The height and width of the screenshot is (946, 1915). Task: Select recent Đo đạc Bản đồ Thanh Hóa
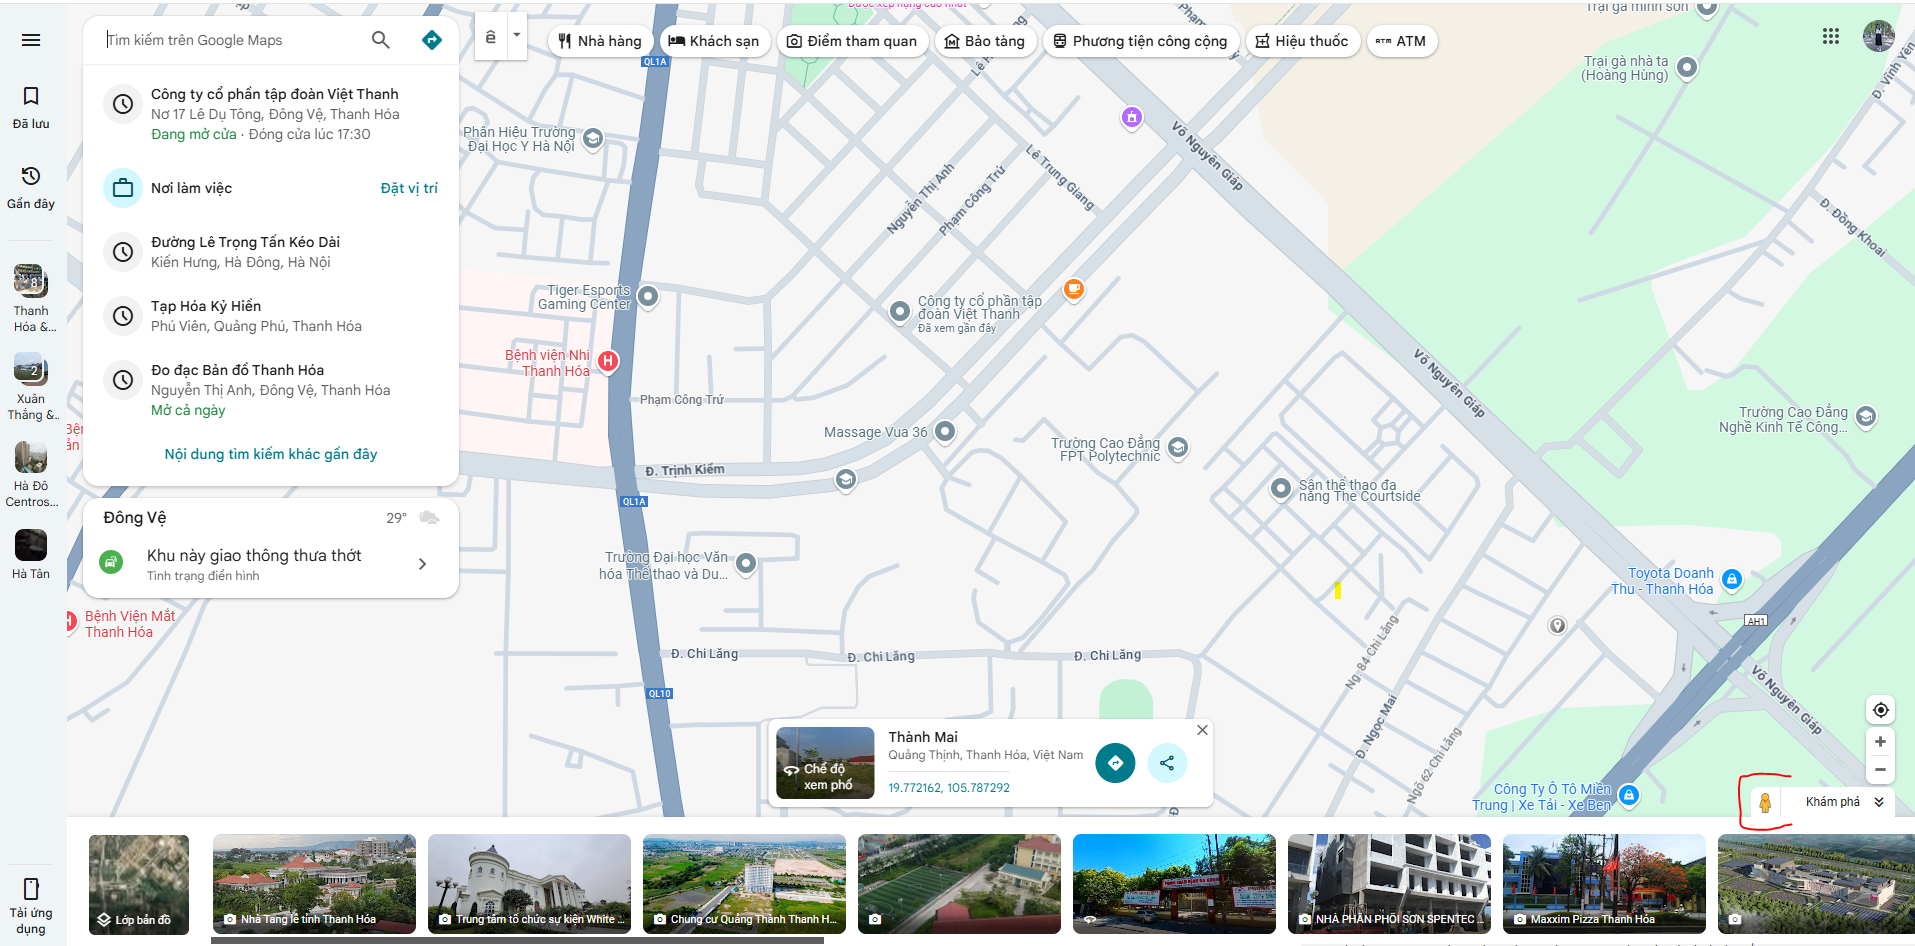pos(271,390)
